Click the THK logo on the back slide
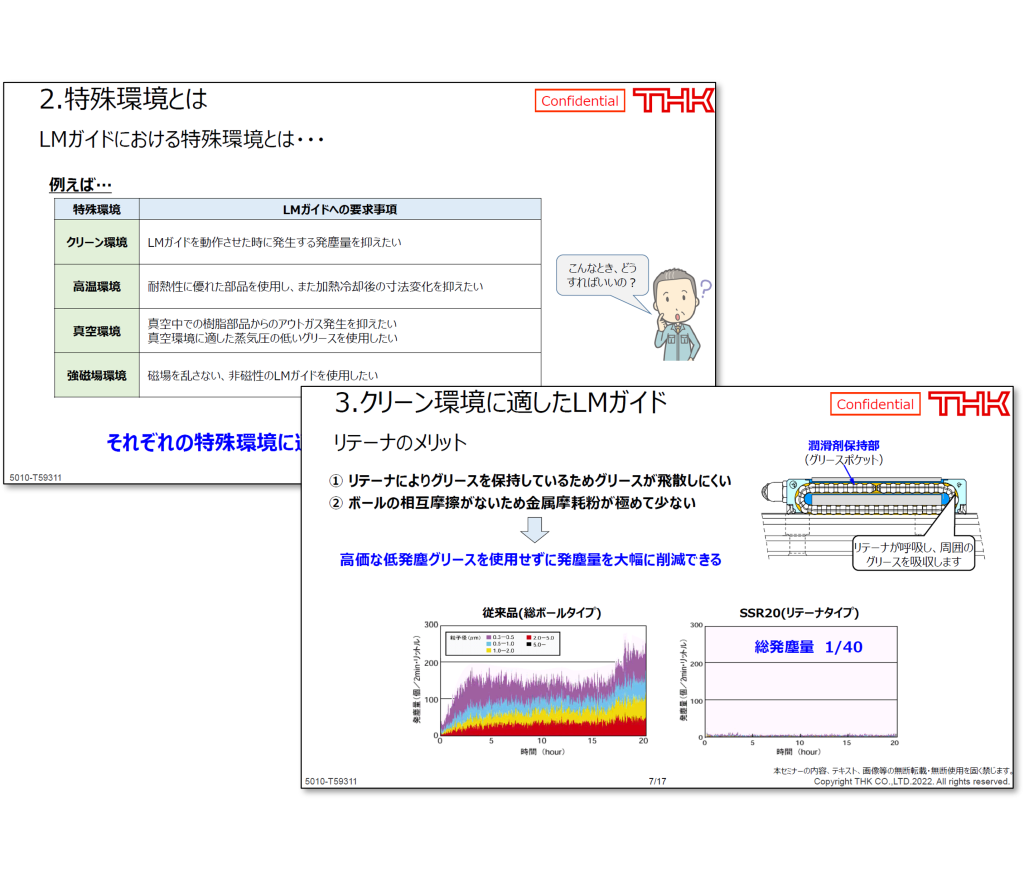Image resolution: width=1024 pixels, height=871 pixels. [673, 101]
